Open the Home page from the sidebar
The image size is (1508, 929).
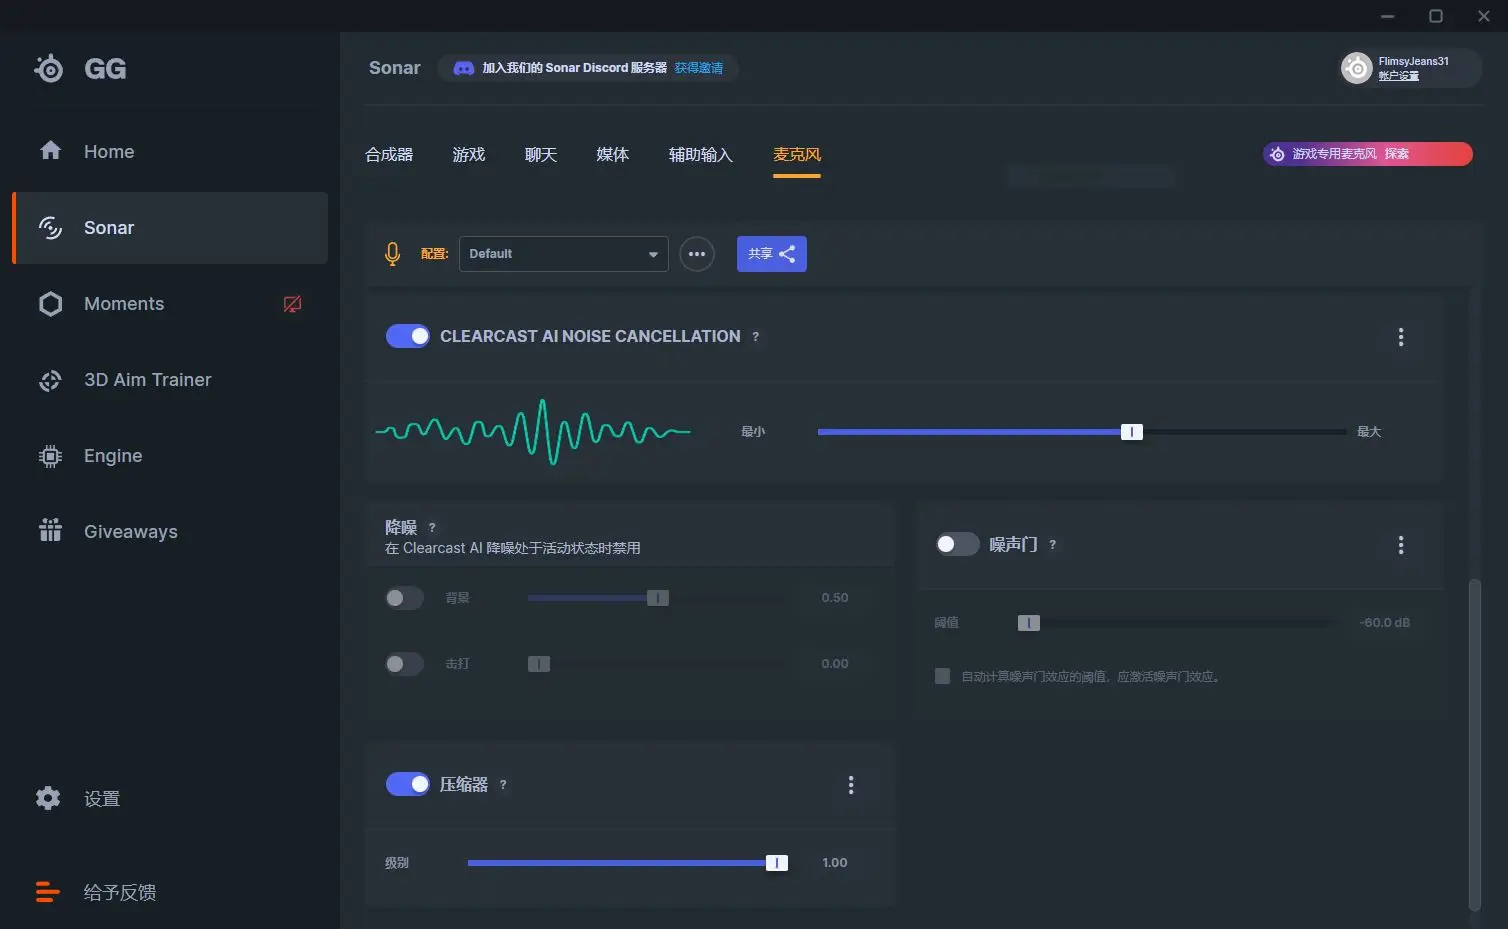tap(108, 151)
